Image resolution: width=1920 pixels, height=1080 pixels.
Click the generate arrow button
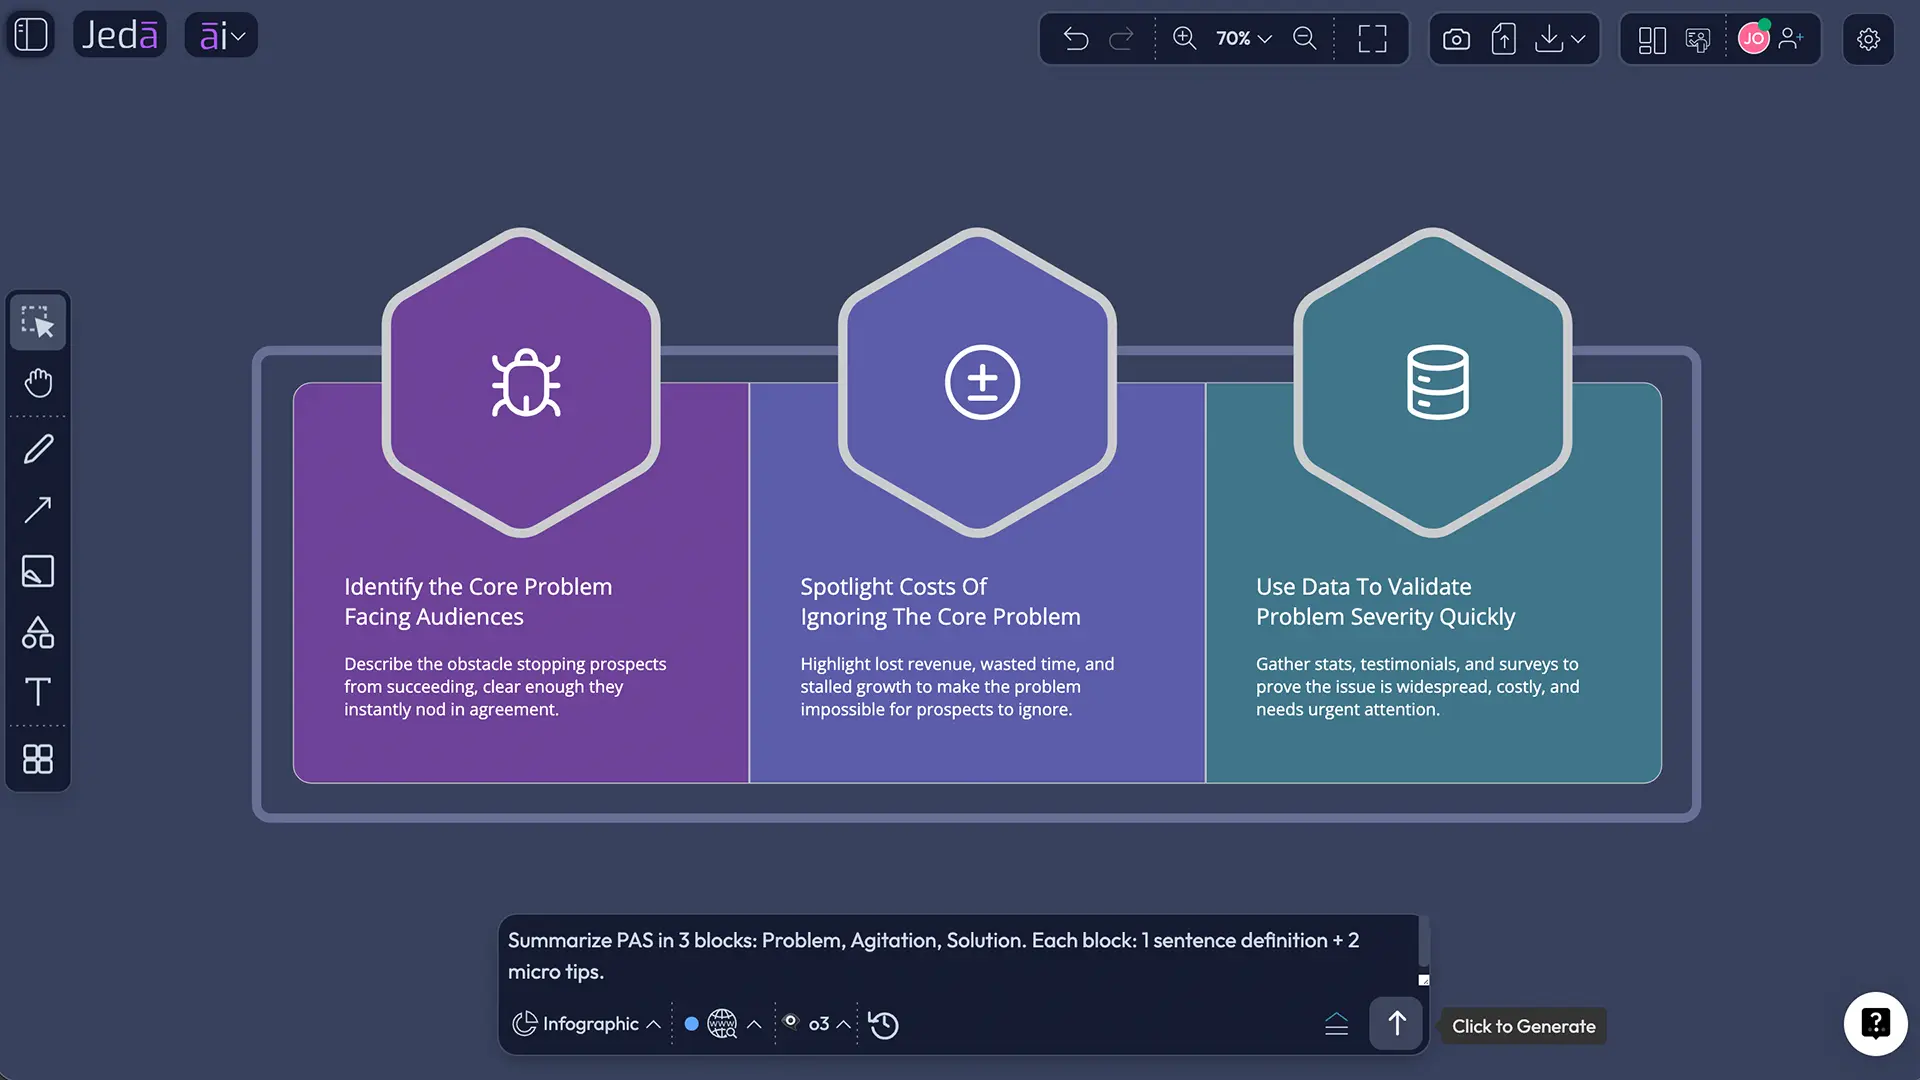pos(1396,1023)
